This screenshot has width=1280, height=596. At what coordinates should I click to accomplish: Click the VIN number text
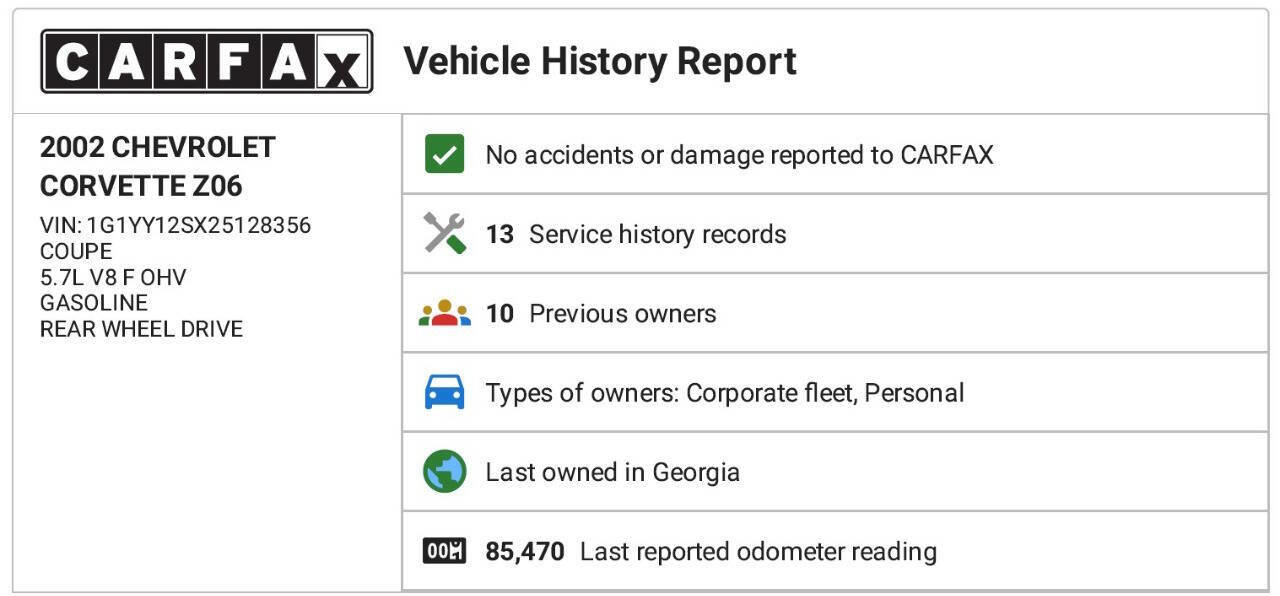click(x=175, y=225)
